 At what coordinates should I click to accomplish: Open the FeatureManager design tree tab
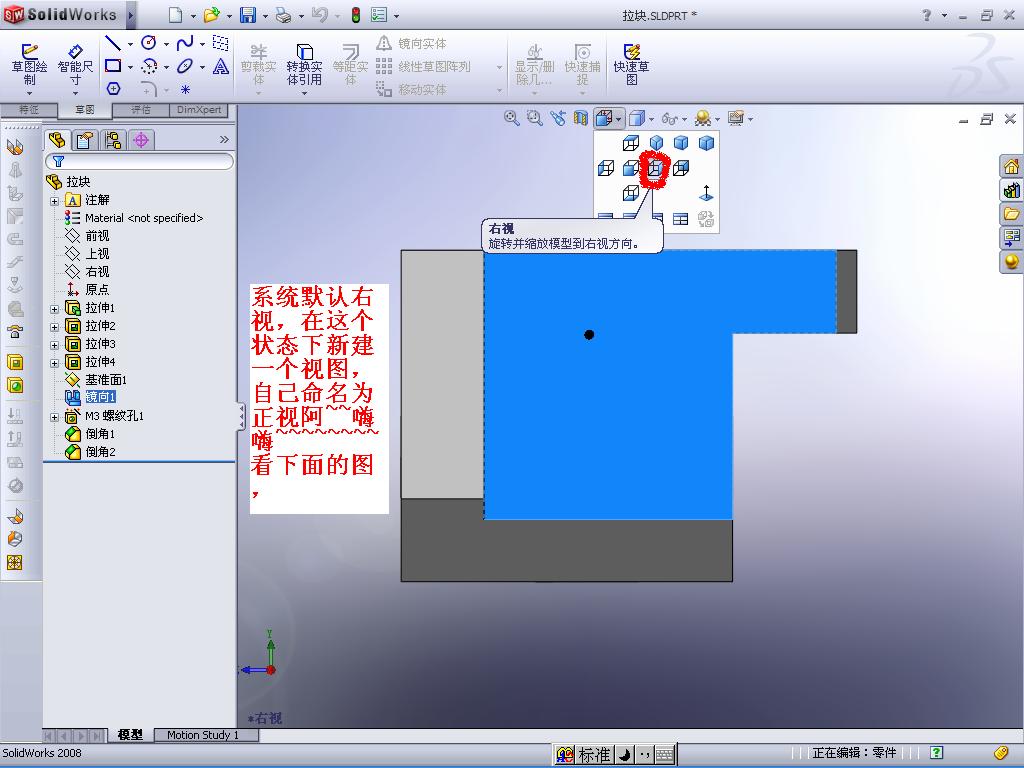pyautogui.click(x=57, y=140)
